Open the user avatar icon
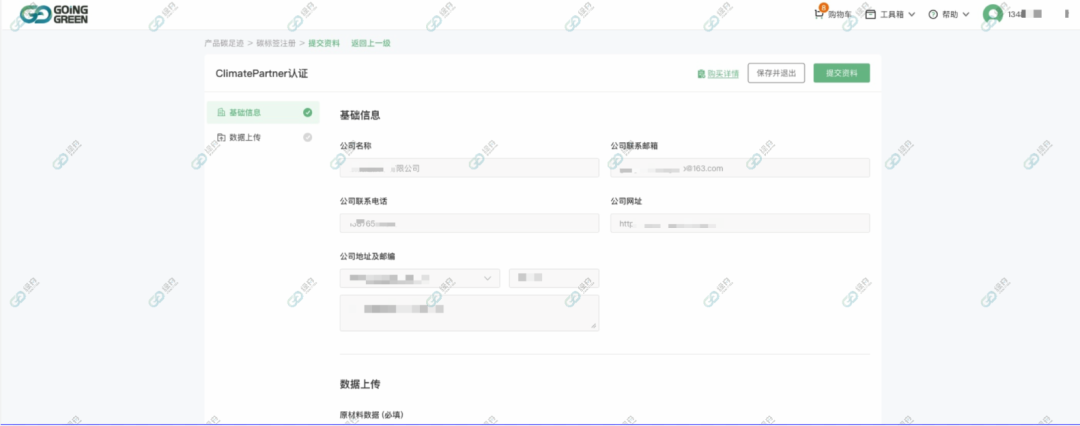This screenshot has width=1080, height=426. click(993, 14)
